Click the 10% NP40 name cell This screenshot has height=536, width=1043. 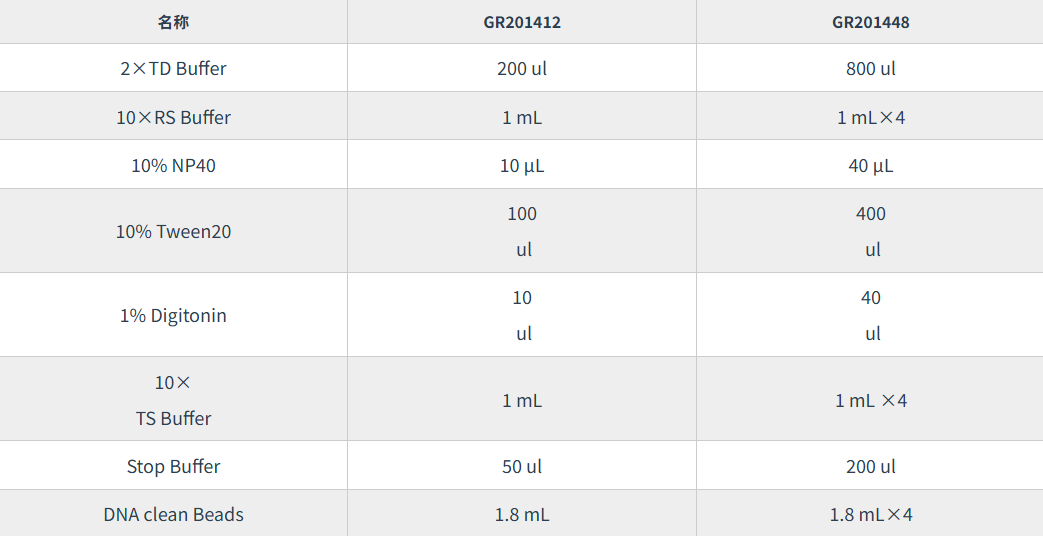[x=173, y=165]
